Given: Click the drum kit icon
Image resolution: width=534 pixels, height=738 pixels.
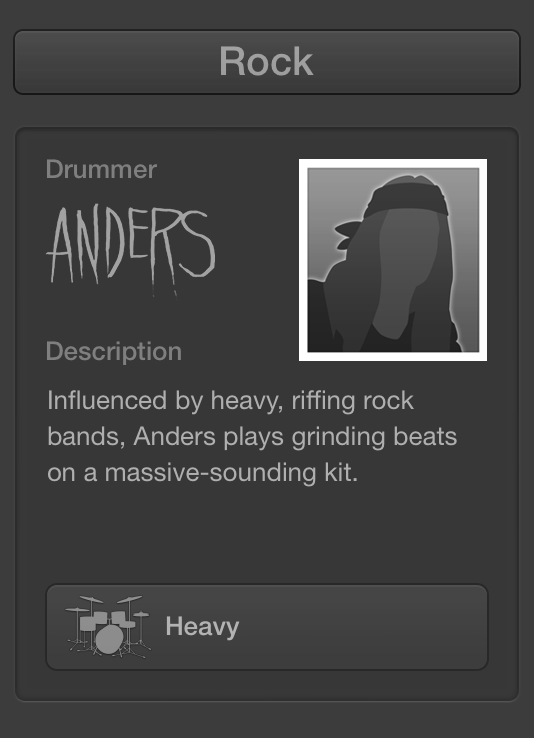Looking at the screenshot, I should click(x=109, y=626).
